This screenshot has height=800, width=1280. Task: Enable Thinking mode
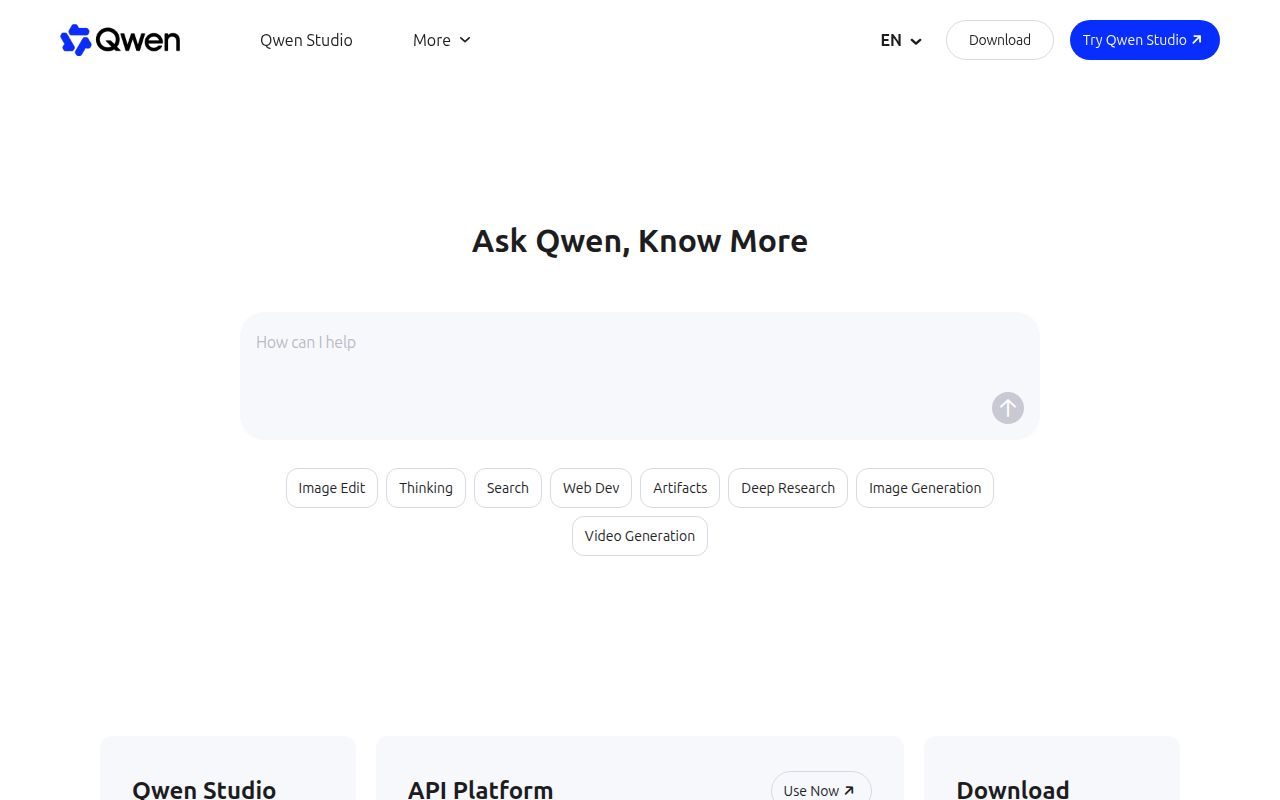pos(426,488)
